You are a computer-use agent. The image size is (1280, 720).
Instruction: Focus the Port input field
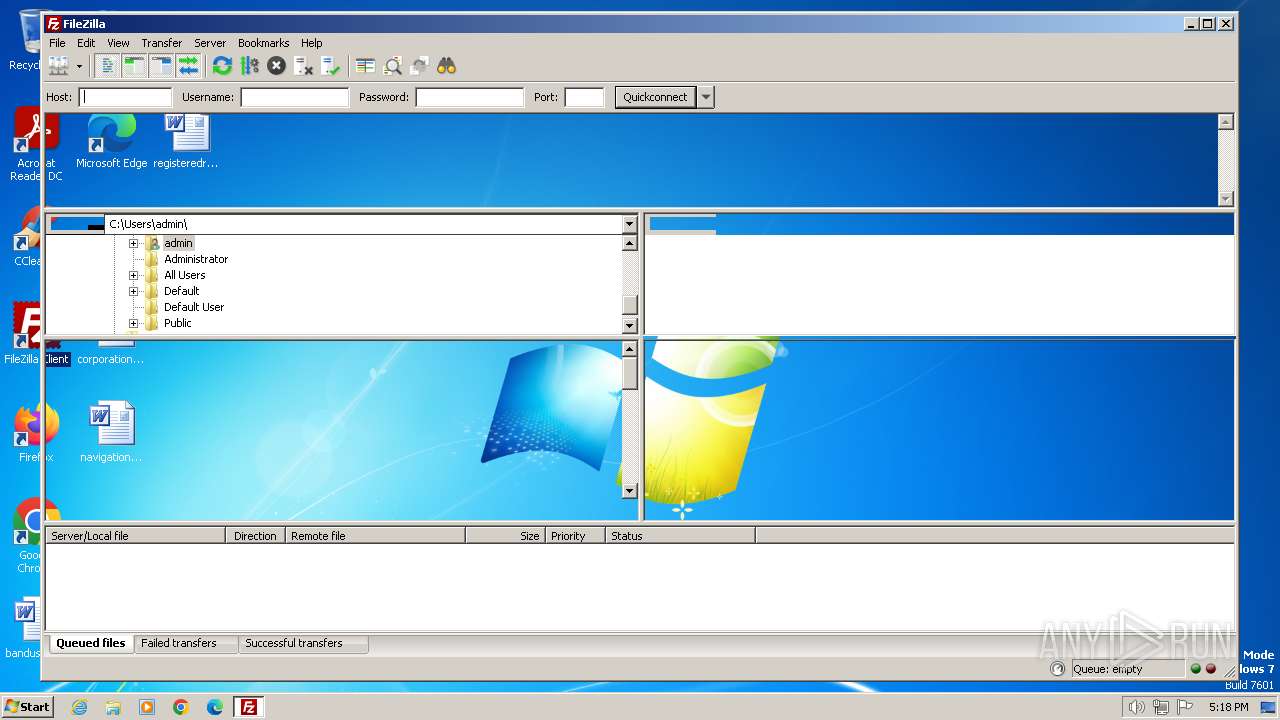point(584,97)
